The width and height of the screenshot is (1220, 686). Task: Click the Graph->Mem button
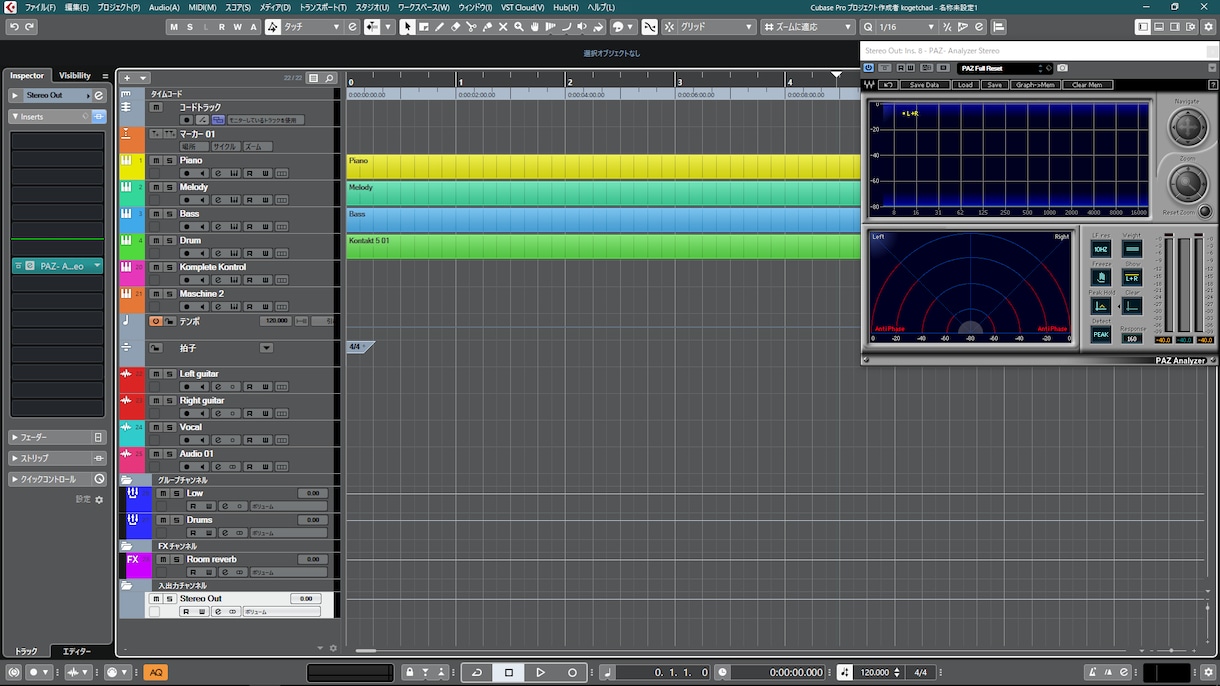coord(1035,85)
